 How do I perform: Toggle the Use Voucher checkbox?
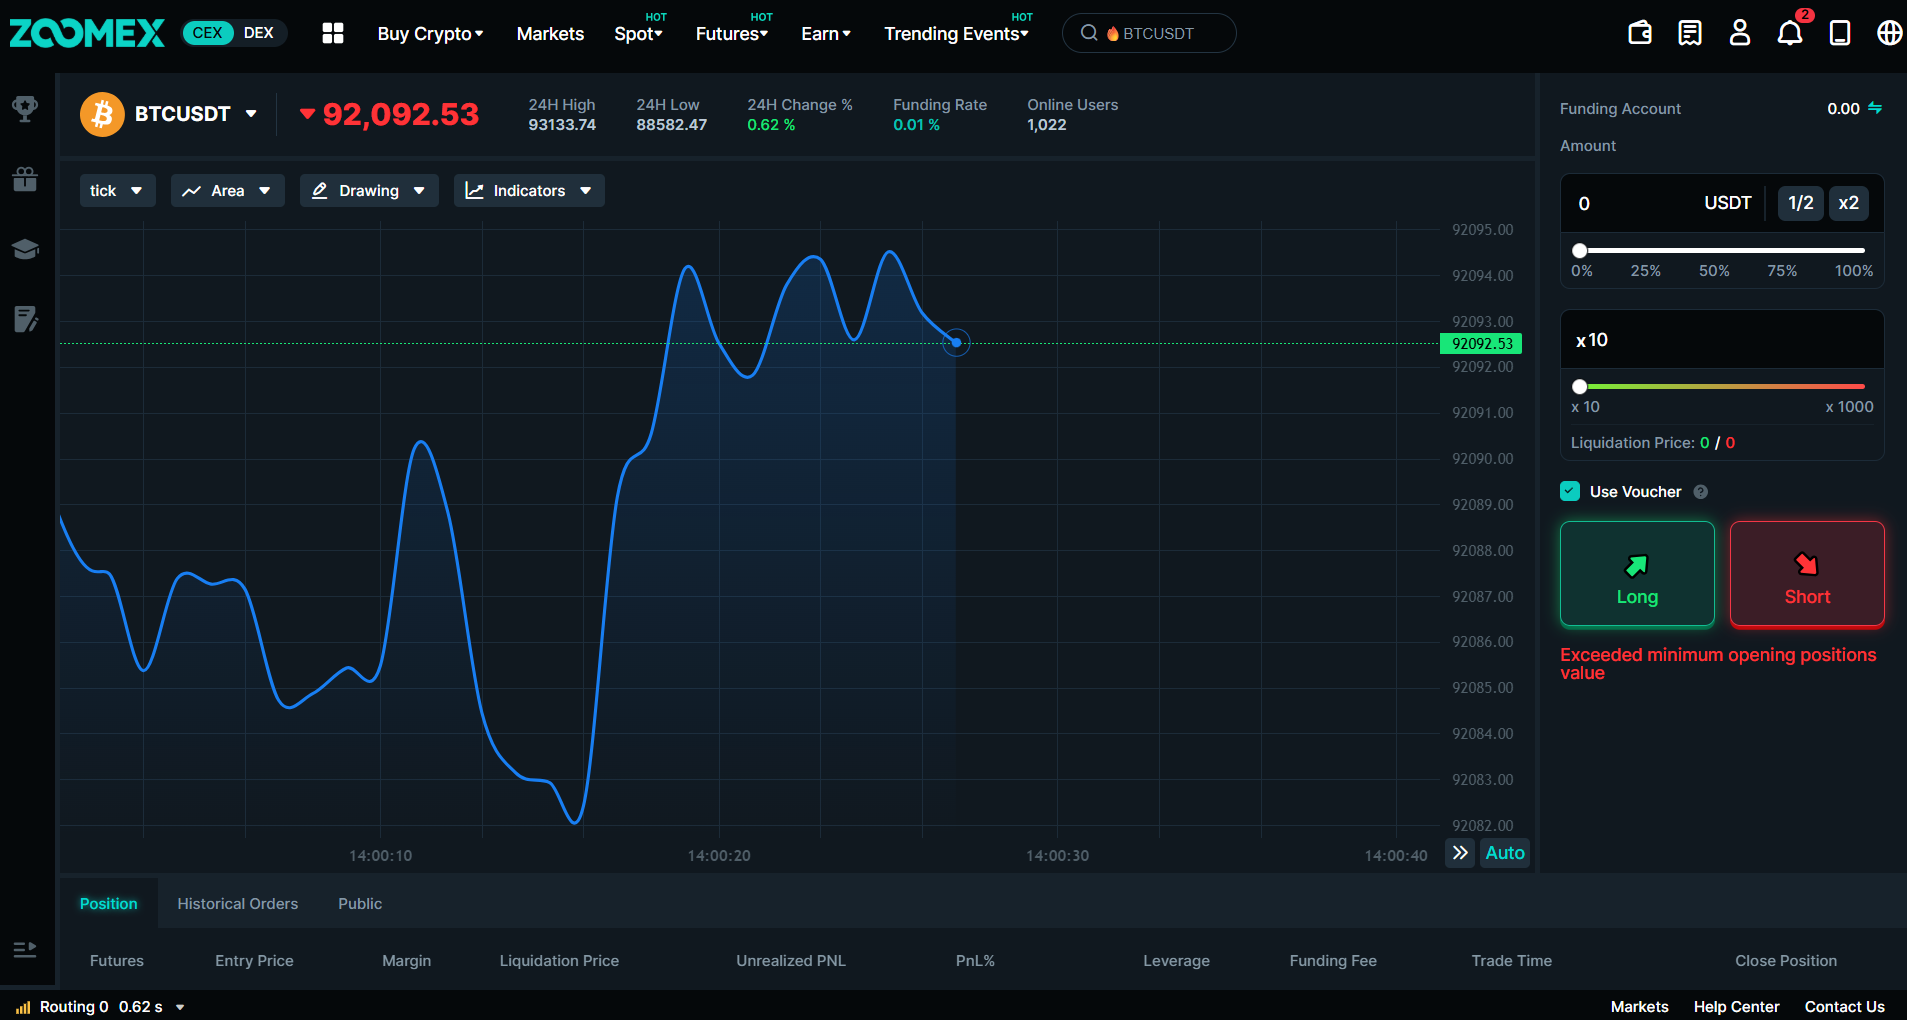[1570, 491]
